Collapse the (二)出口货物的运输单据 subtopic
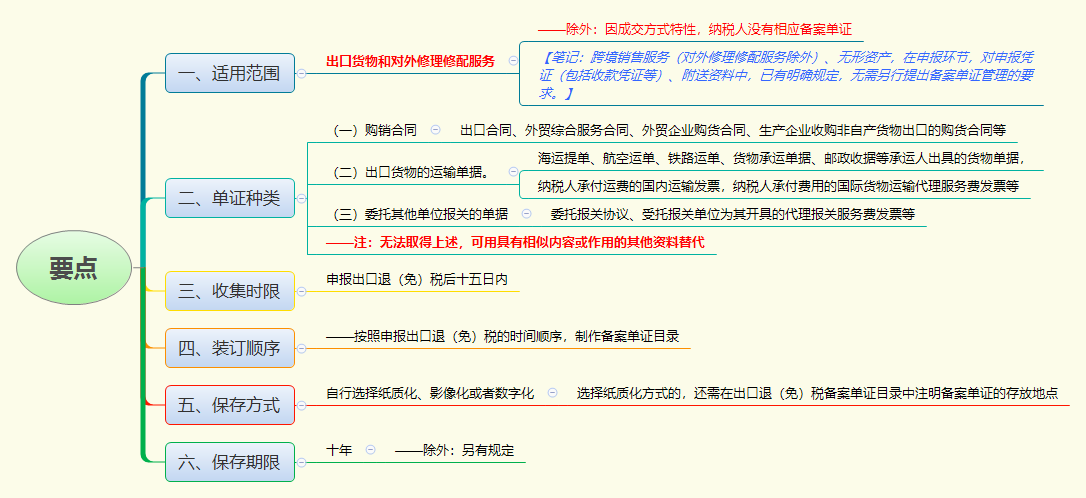The image size is (1086, 498). pyautogui.click(x=513, y=171)
